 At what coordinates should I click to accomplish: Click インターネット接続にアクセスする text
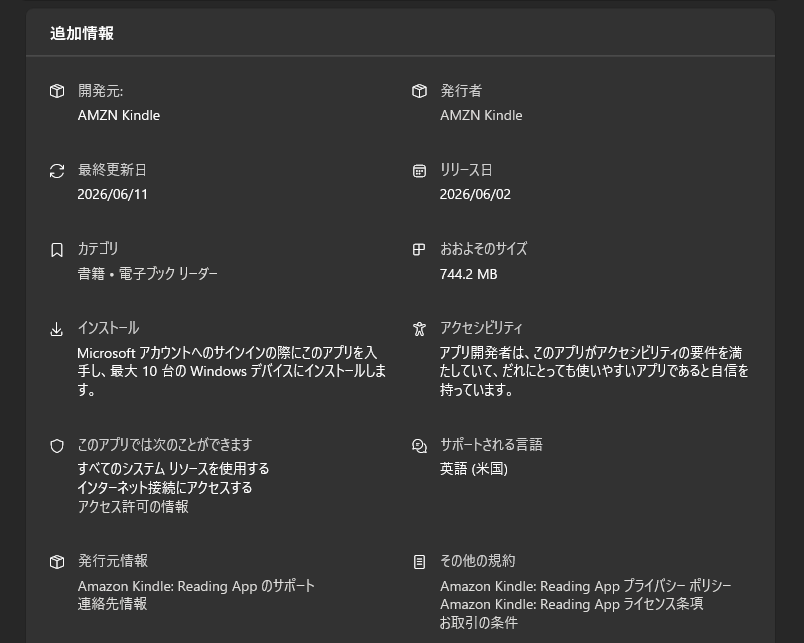pos(165,487)
